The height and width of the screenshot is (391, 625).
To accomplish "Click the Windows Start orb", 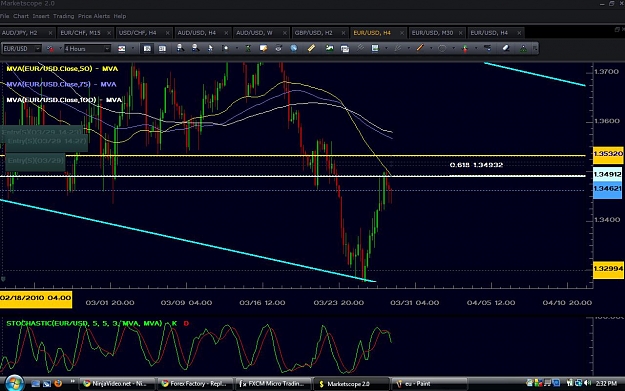I will 14,383.
